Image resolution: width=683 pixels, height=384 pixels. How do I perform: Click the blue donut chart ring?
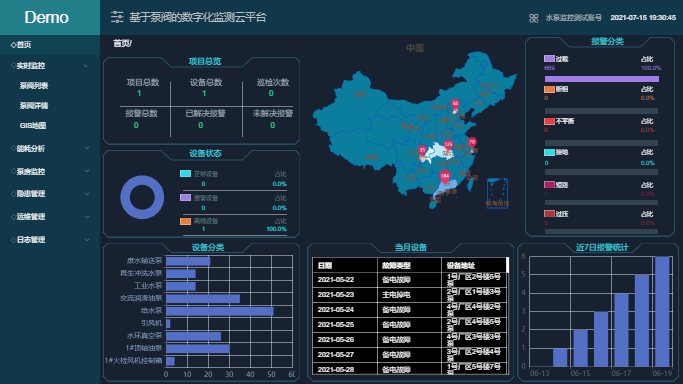(x=142, y=197)
